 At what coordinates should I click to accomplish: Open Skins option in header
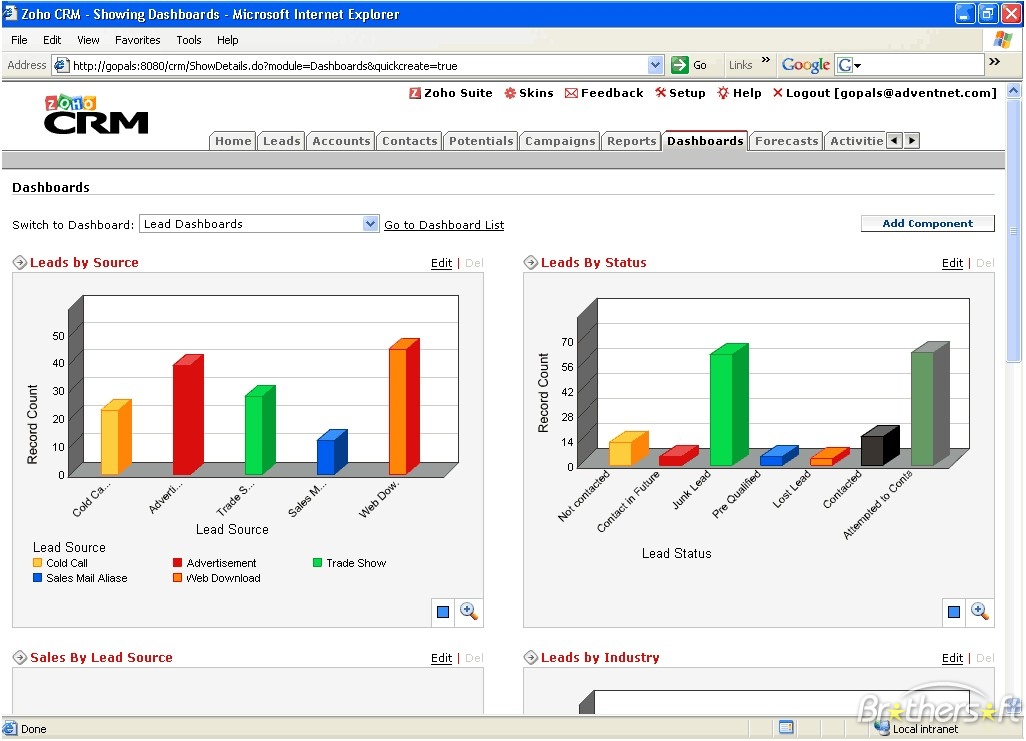529,94
